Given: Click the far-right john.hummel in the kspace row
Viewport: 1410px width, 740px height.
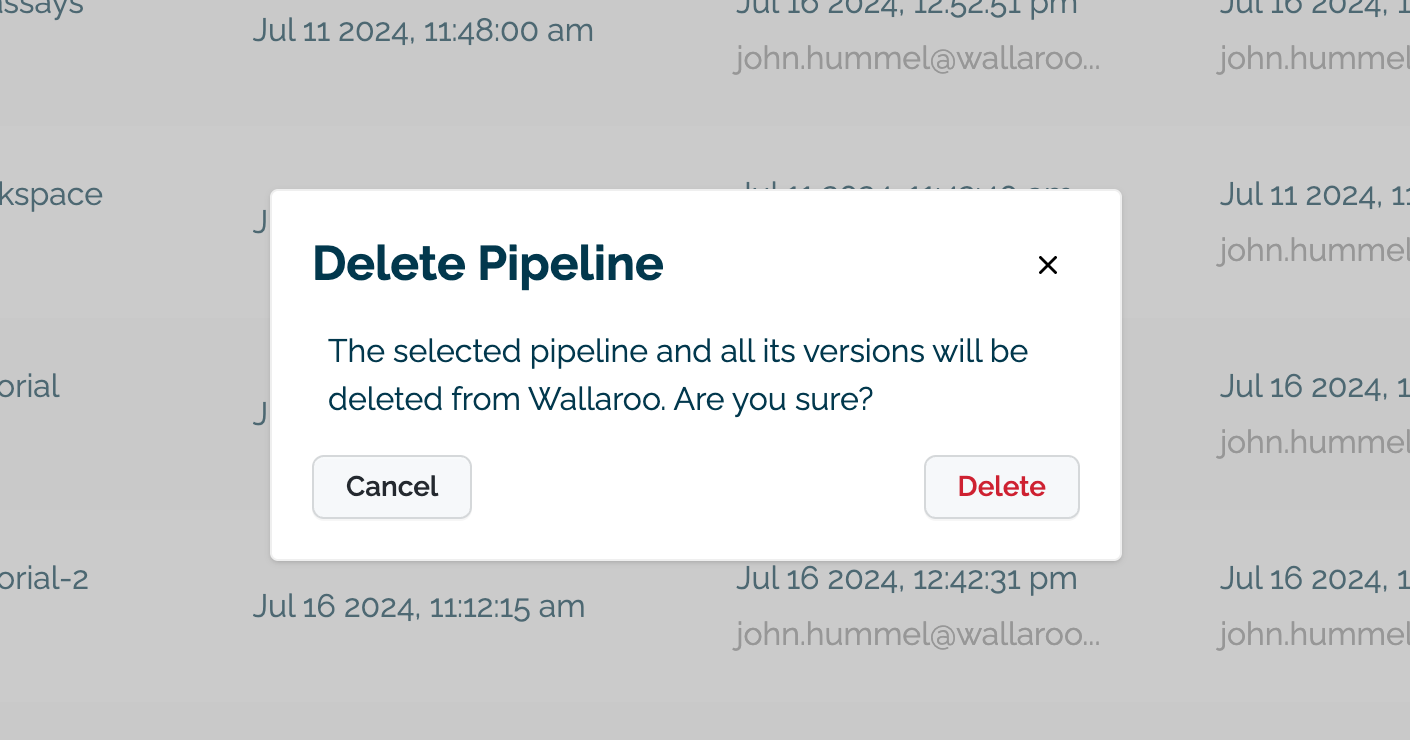Looking at the screenshot, I should 1313,250.
